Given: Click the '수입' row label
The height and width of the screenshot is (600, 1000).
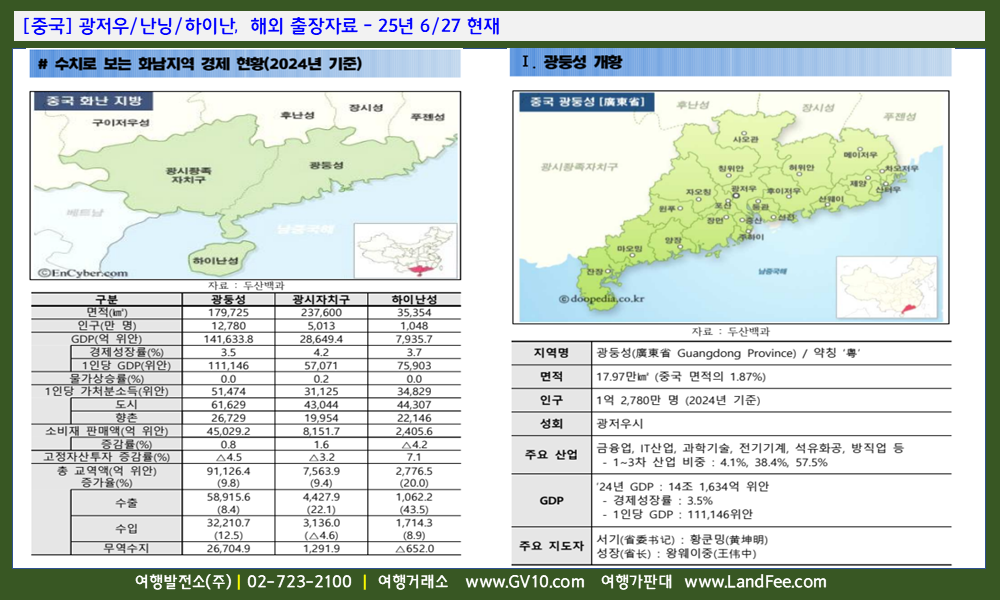Looking at the screenshot, I should (126, 529).
